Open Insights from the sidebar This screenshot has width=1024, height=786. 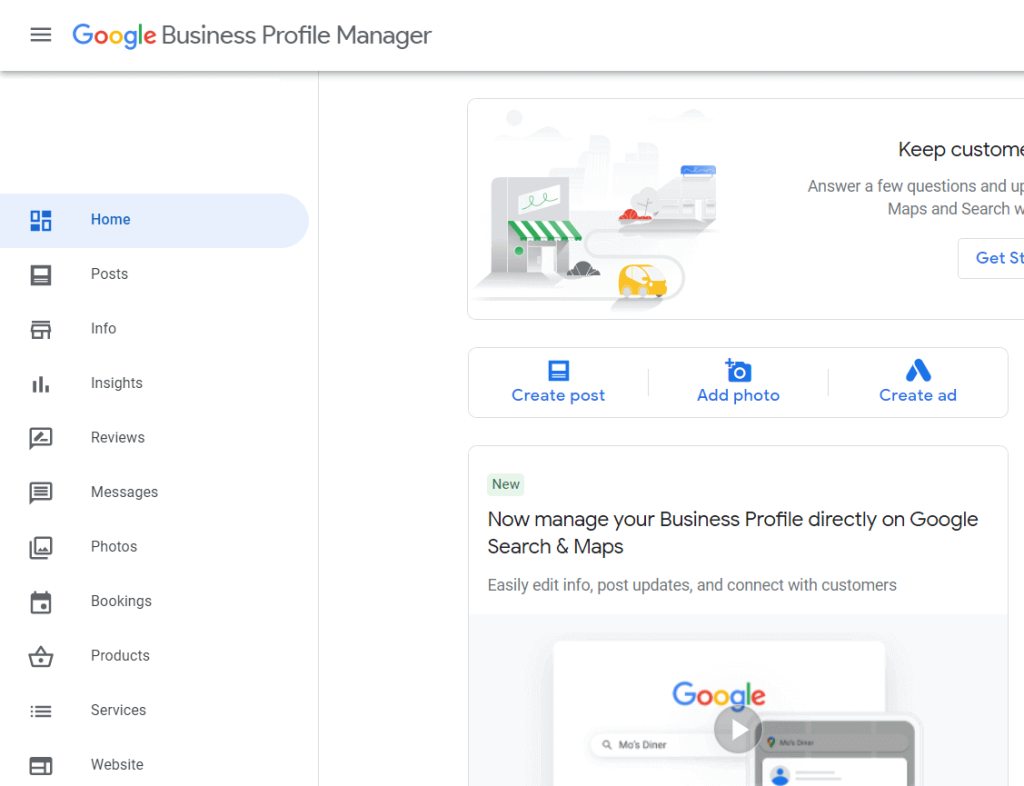point(154,383)
